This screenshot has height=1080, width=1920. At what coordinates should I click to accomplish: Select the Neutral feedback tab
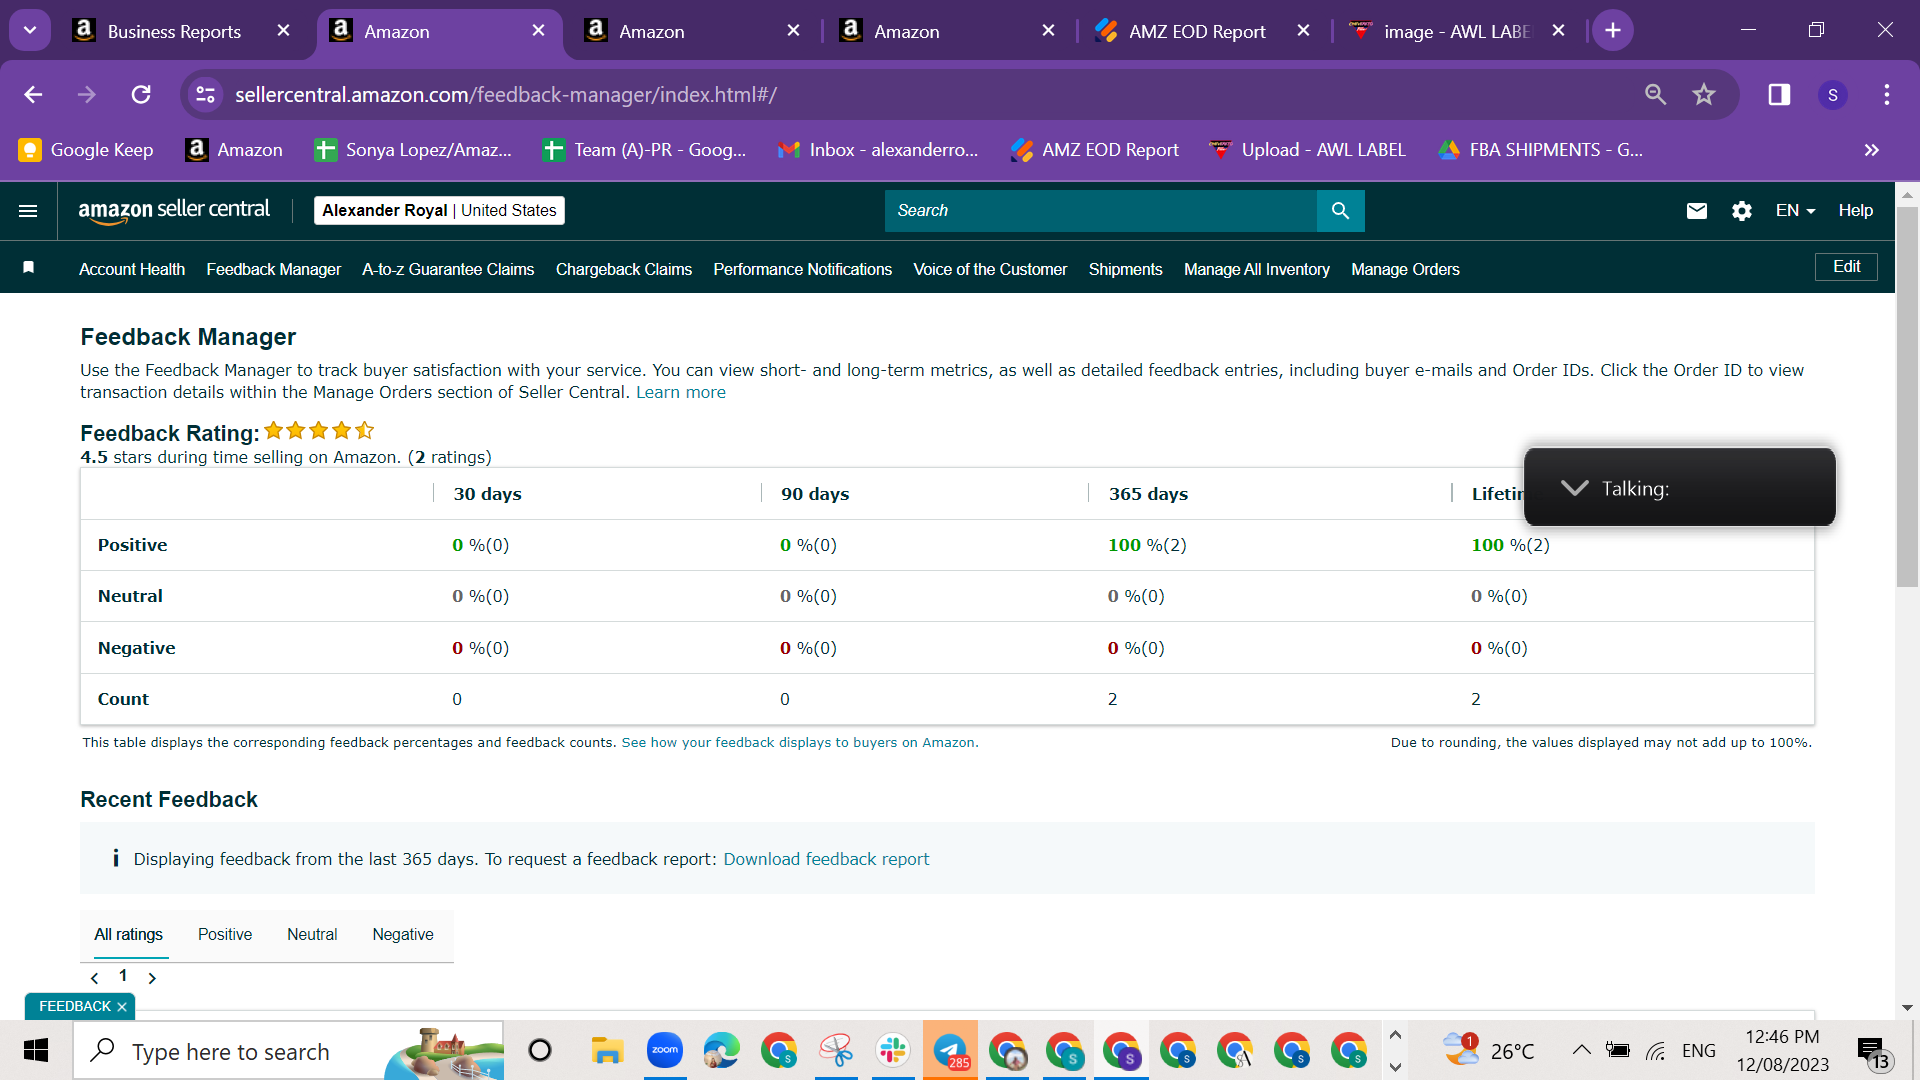tap(312, 935)
